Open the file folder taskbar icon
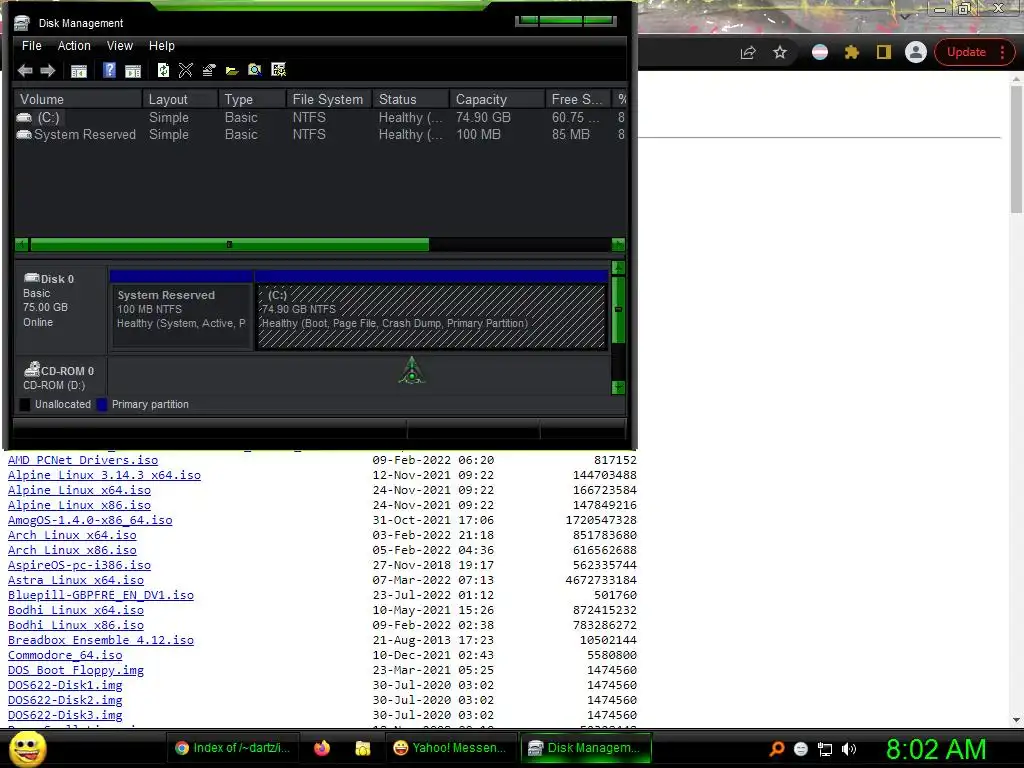This screenshot has width=1024, height=768. pyautogui.click(x=362, y=748)
